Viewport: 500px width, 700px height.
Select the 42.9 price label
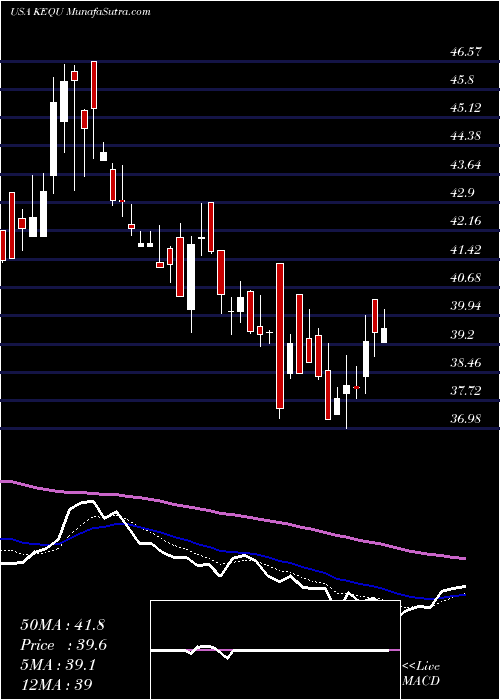(462, 193)
